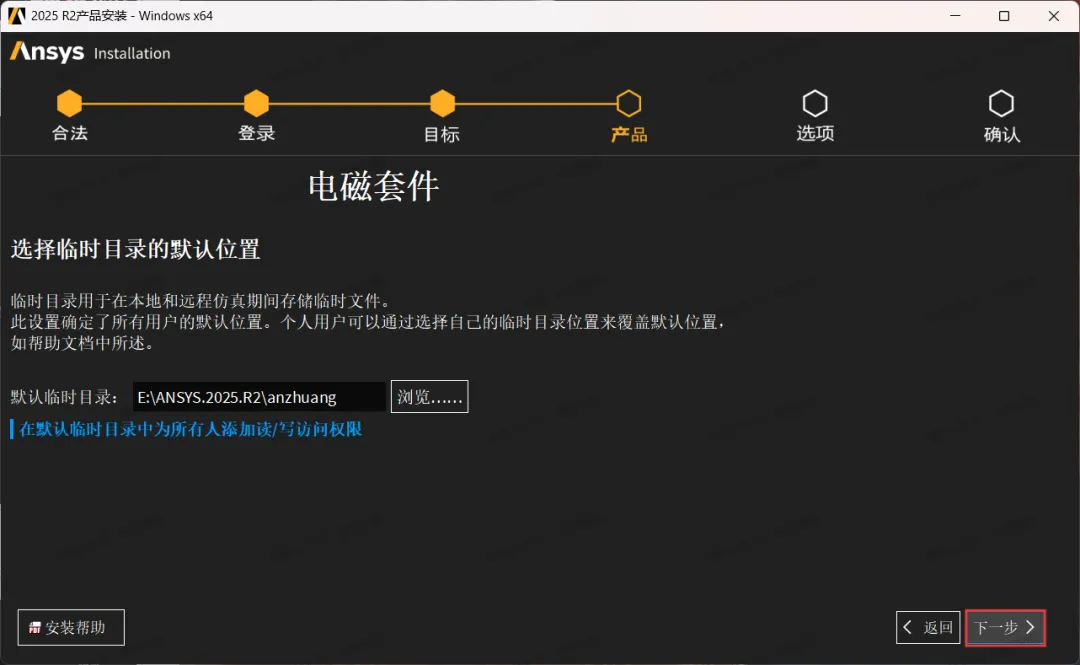
Task: Click the 产品 step hexagon icon
Action: pyautogui.click(x=629, y=103)
